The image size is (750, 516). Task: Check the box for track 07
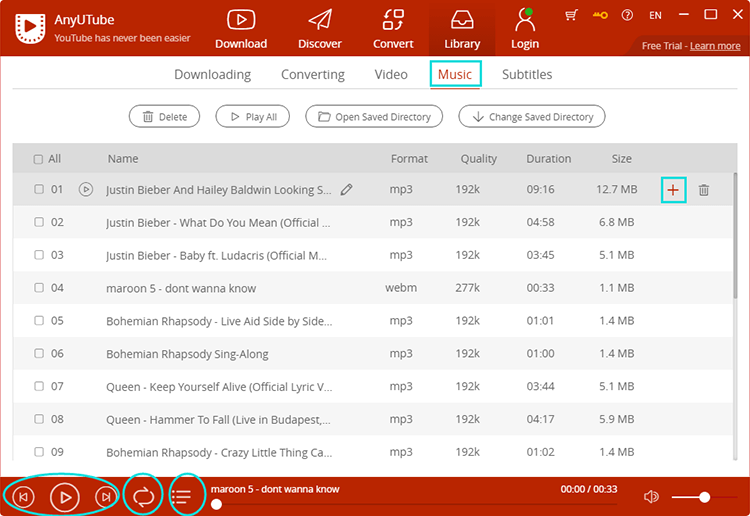(39, 386)
